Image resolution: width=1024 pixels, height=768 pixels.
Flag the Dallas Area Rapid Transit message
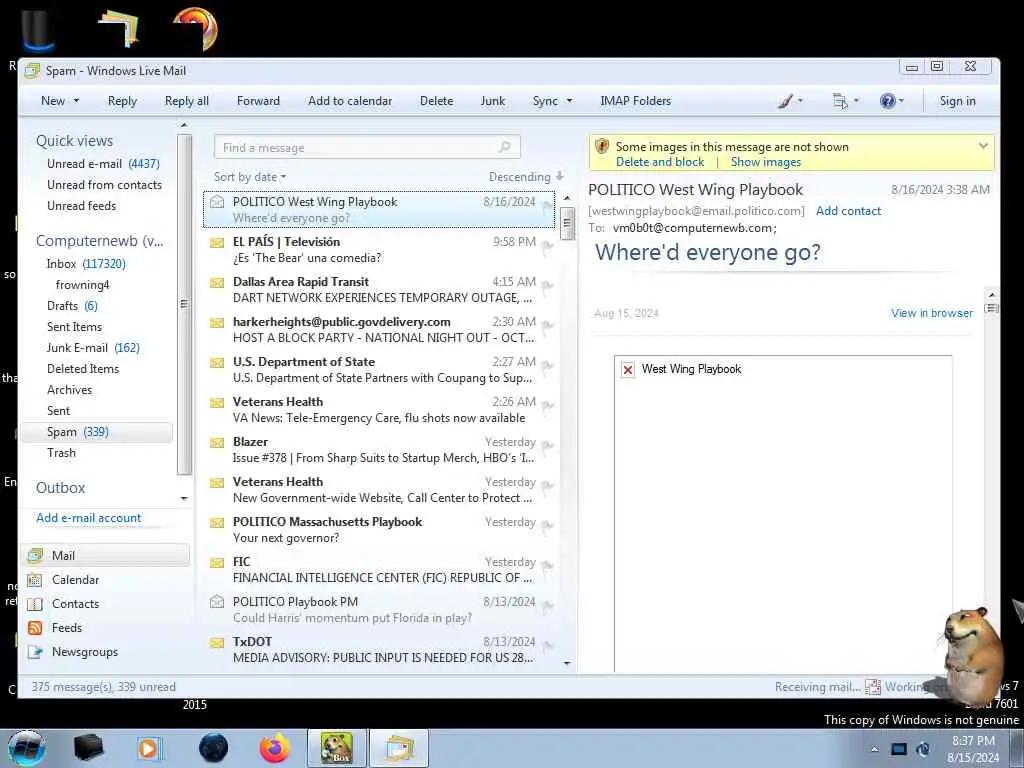pos(547,286)
